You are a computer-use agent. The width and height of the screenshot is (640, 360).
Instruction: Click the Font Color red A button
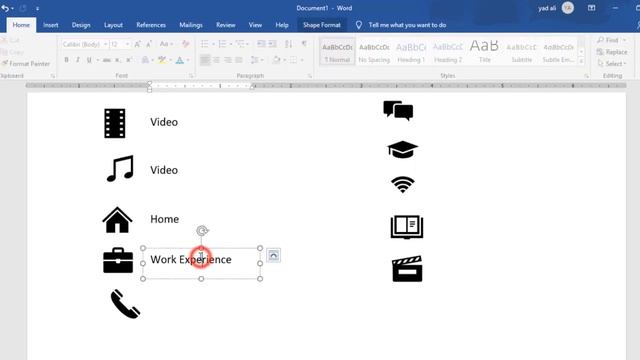[x=180, y=60]
